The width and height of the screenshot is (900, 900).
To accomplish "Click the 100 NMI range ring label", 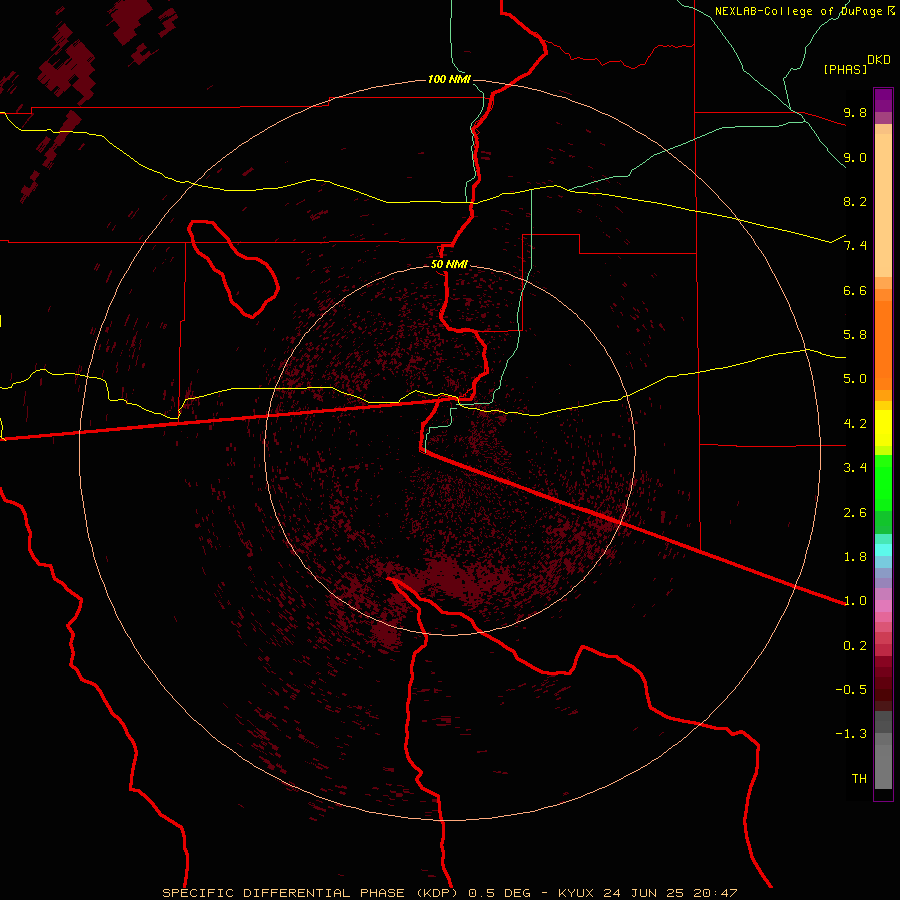I will tap(449, 79).
